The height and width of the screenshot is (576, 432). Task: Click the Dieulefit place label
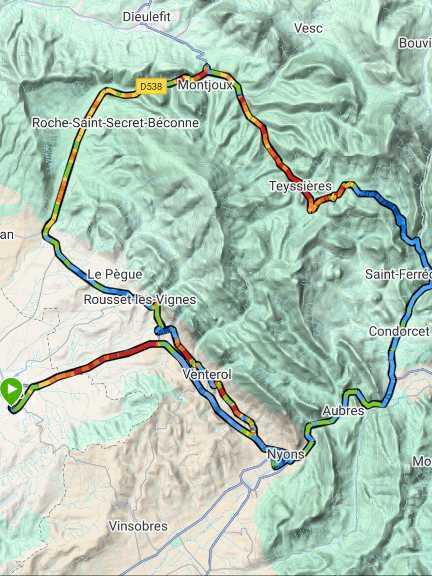click(147, 17)
